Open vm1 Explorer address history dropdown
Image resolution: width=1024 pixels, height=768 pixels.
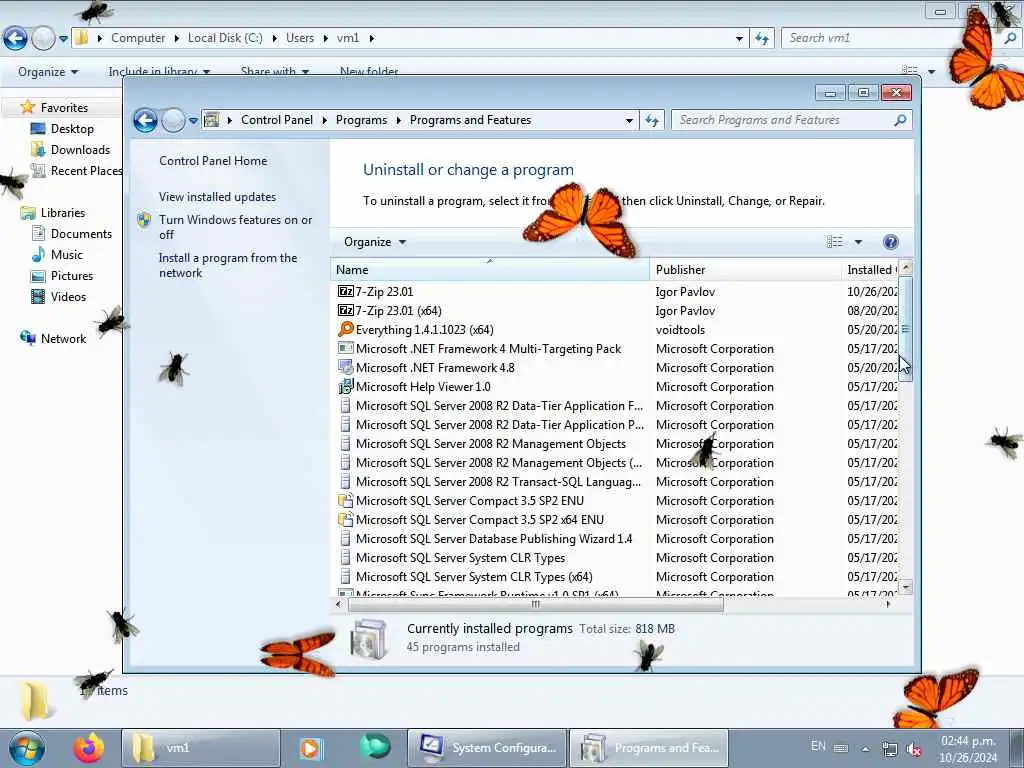coord(739,39)
